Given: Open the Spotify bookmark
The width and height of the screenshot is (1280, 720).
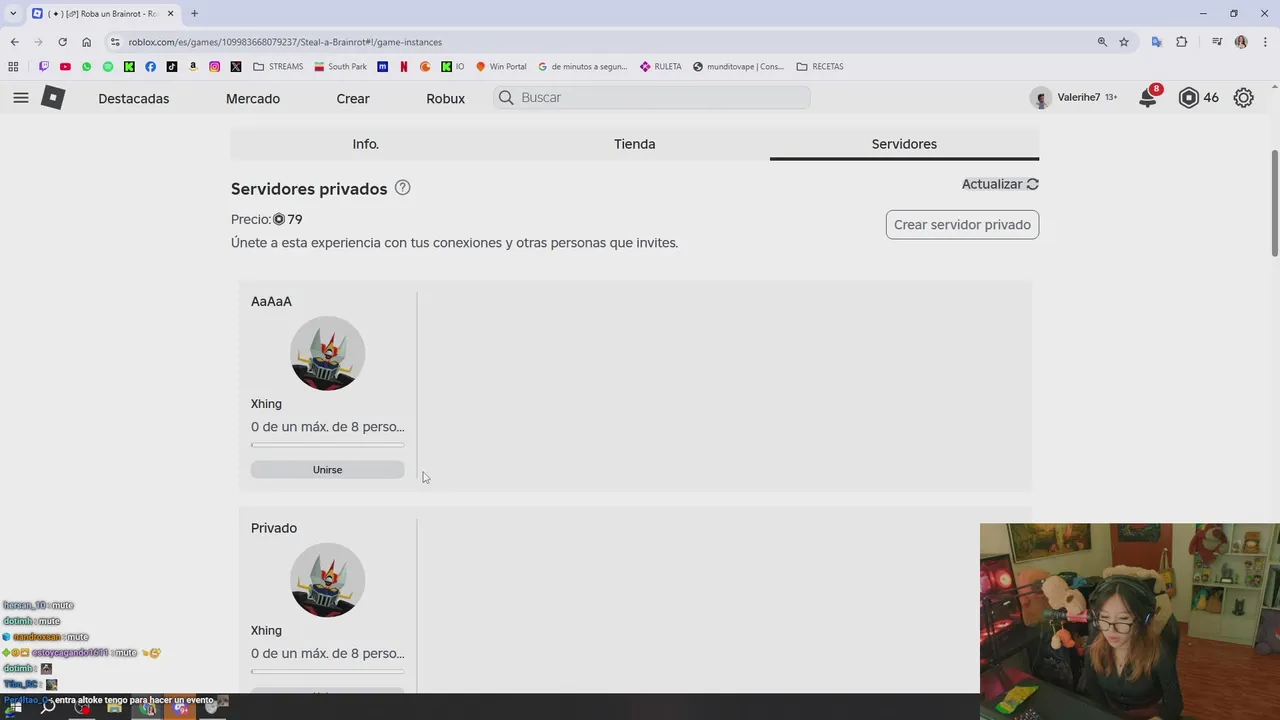Looking at the screenshot, I should click(108, 67).
